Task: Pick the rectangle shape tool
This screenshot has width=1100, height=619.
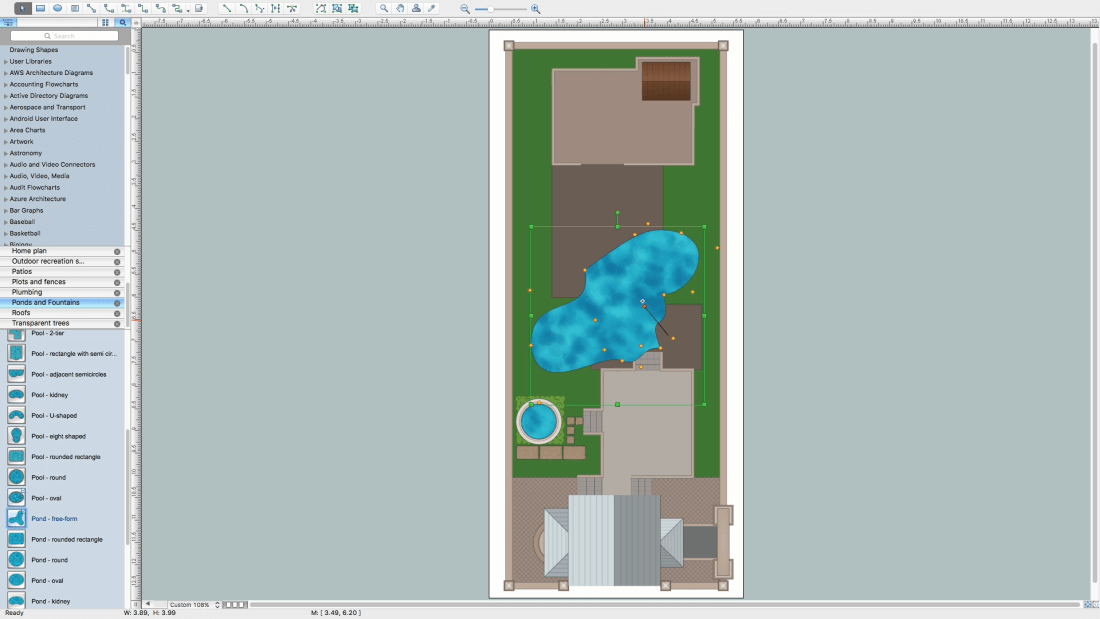Action: pyautogui.click(x=40, y=8)
